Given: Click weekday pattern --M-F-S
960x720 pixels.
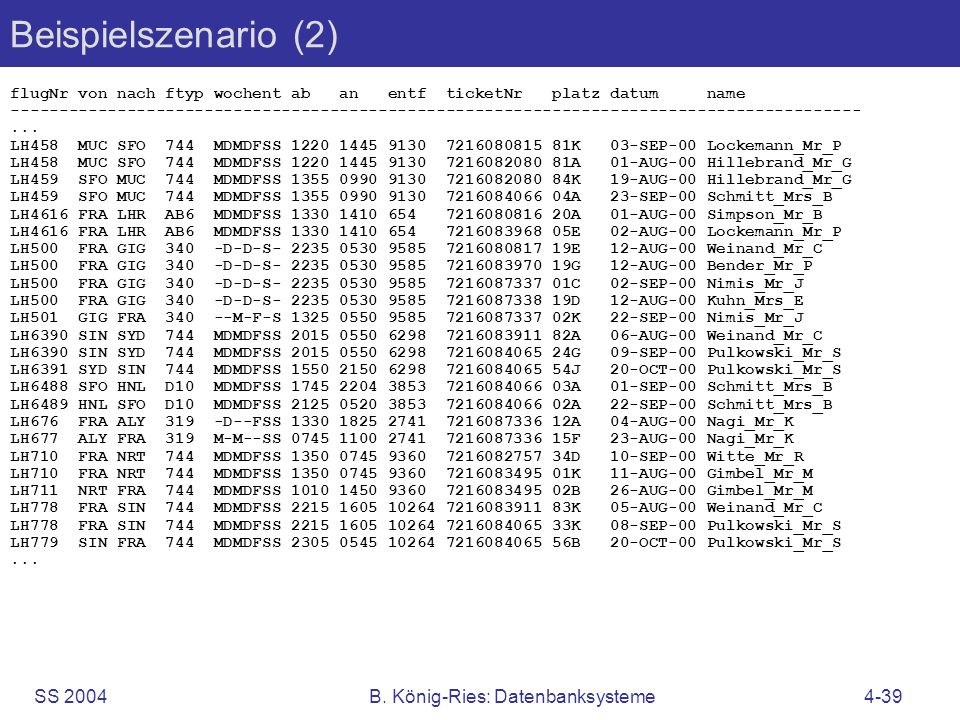Looking at the screenshot, I should (247, 318).
